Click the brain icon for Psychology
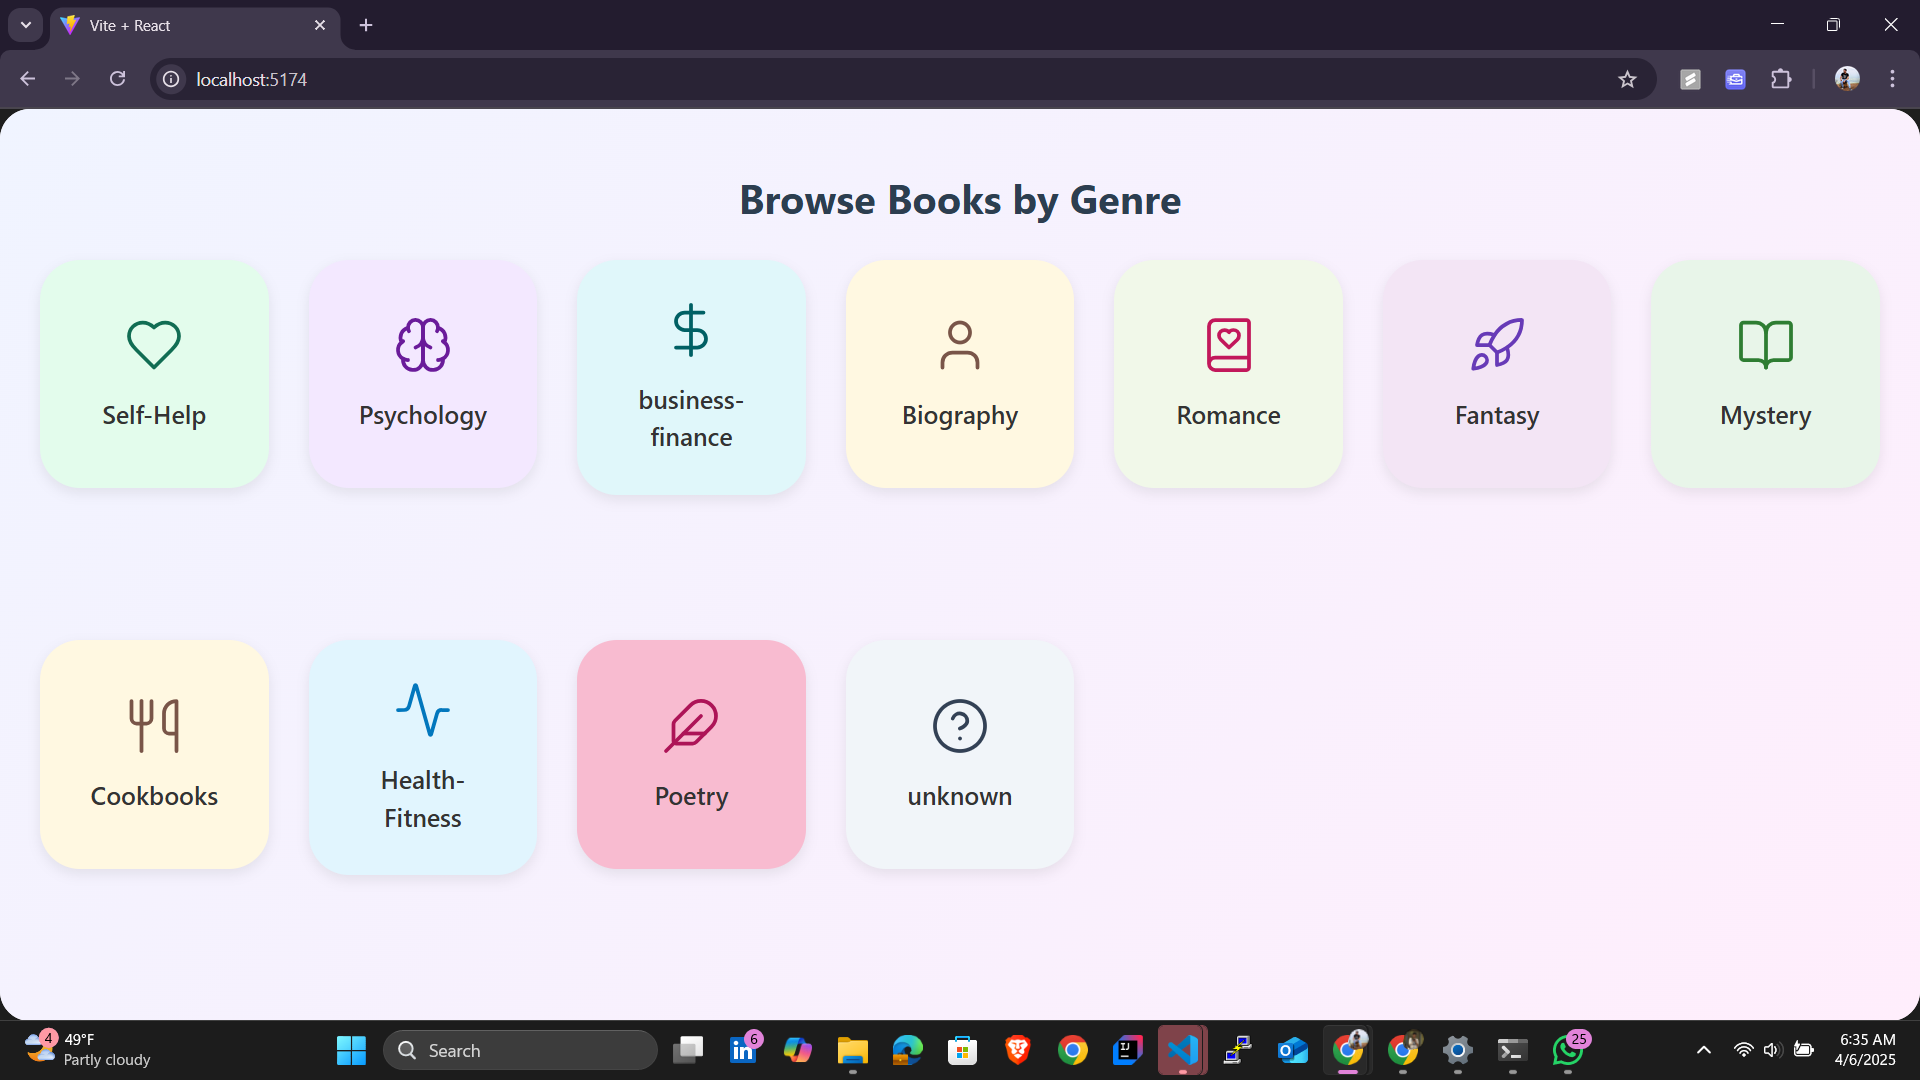Image resolution: width=1920 pixels, height=1080 pixels. [422, 345]
